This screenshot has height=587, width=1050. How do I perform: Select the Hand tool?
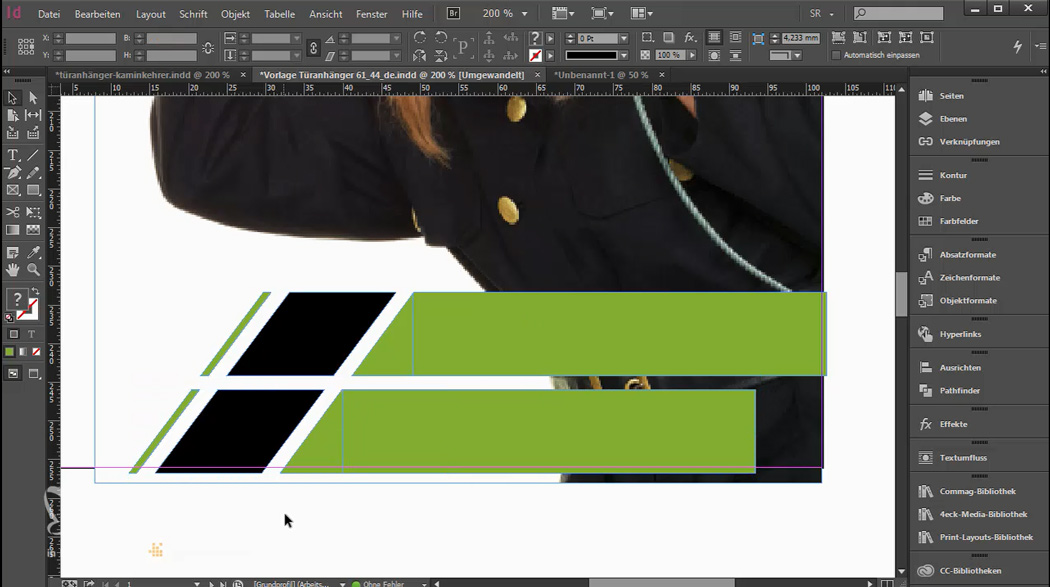point(12,270)
